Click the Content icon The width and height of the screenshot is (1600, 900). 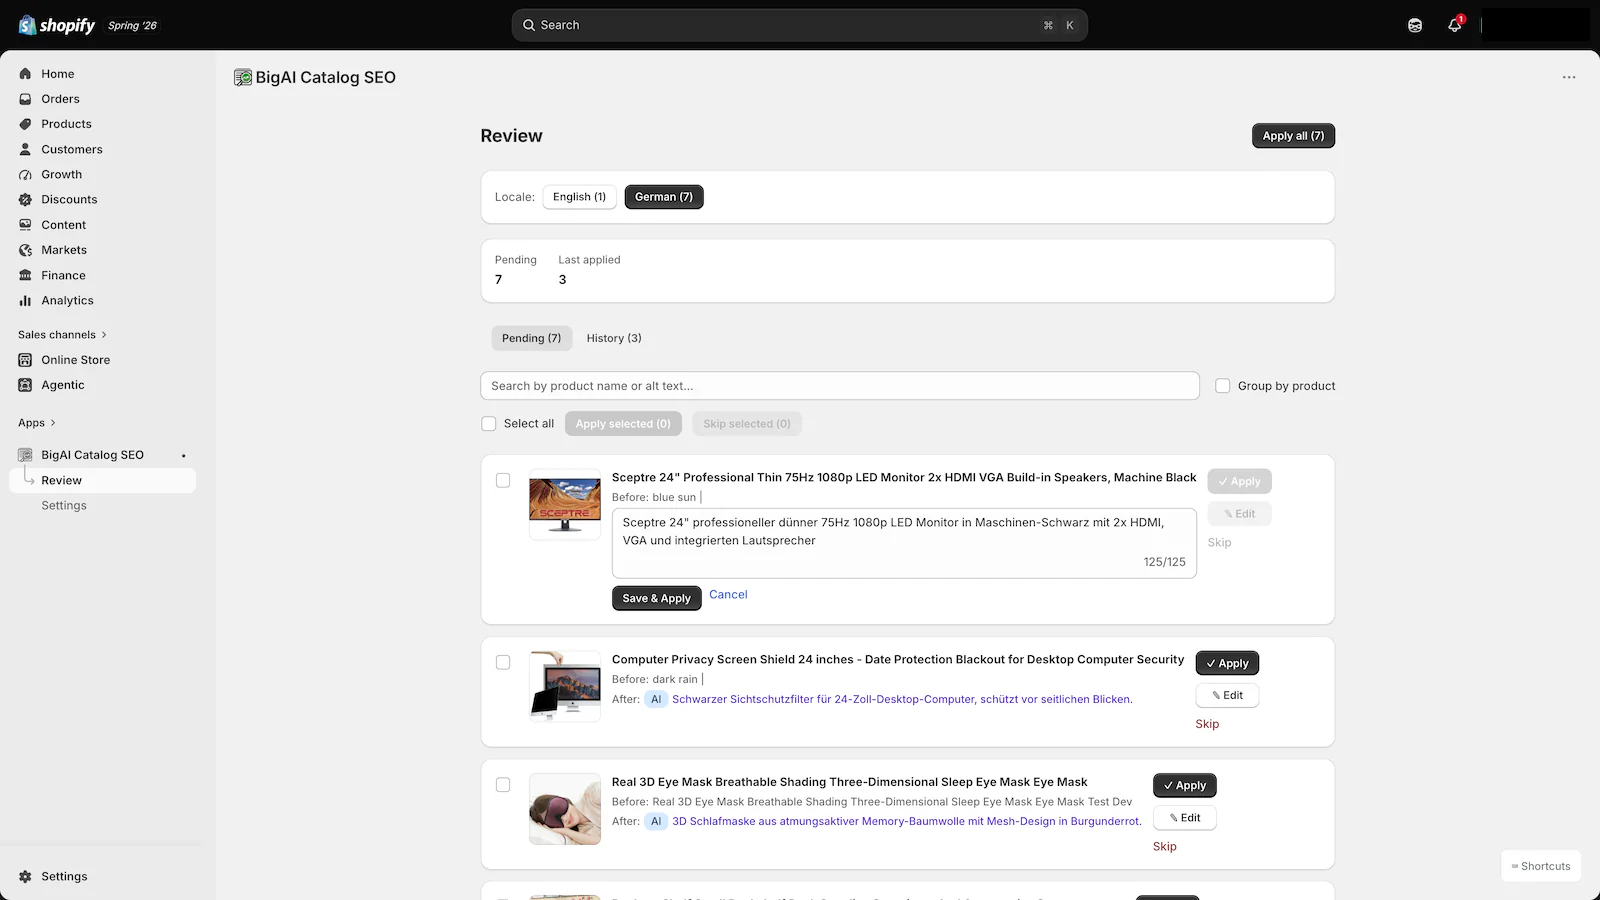pyautogui.click(x=25, y=225)
